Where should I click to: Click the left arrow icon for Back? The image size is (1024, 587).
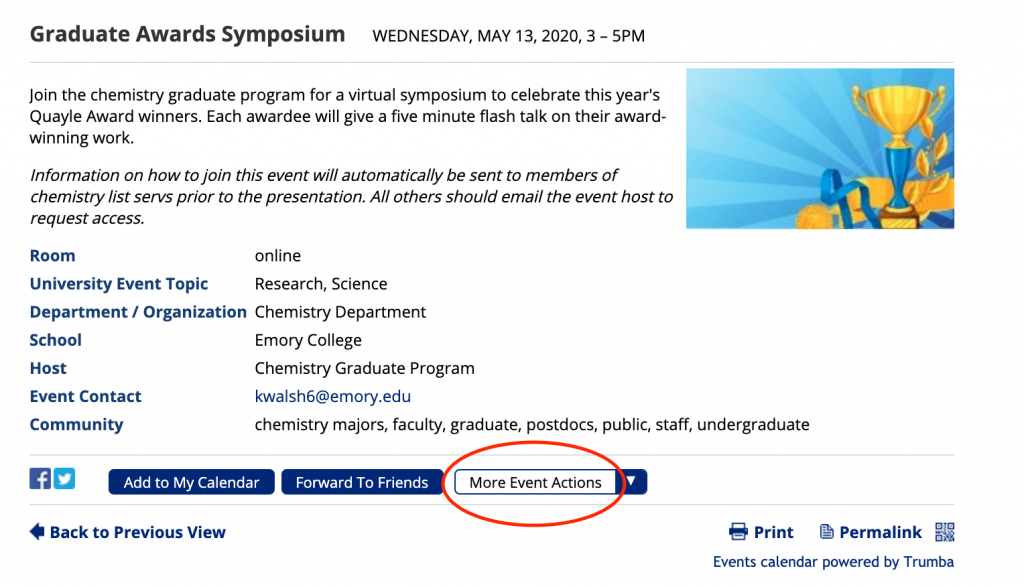click(x=37, y=531)
